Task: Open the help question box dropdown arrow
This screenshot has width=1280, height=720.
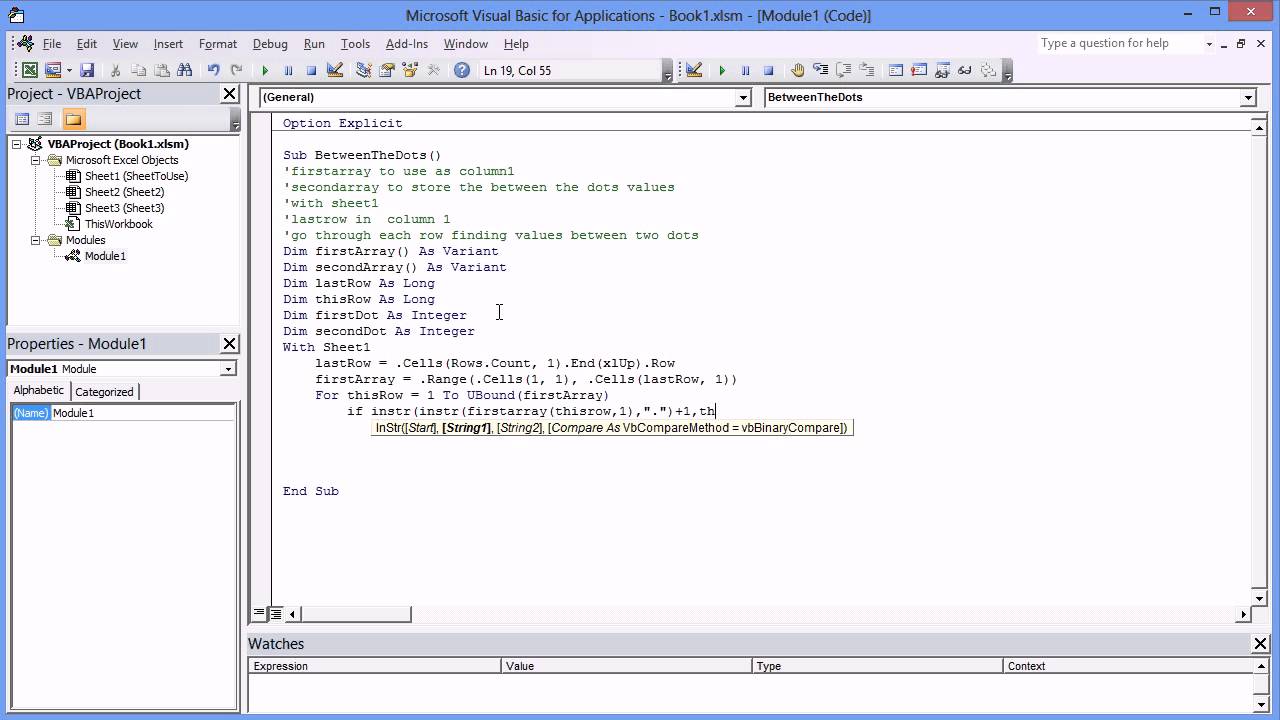Action: pos(1209,44)
